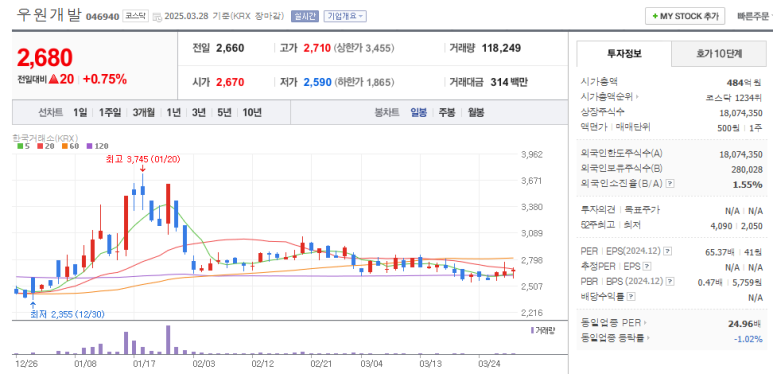The height and width of the screenshot is (374, 773).
Task: Open the 빠른주문 quick order menu
Action: pyautogui.click(x=755, y=16)
